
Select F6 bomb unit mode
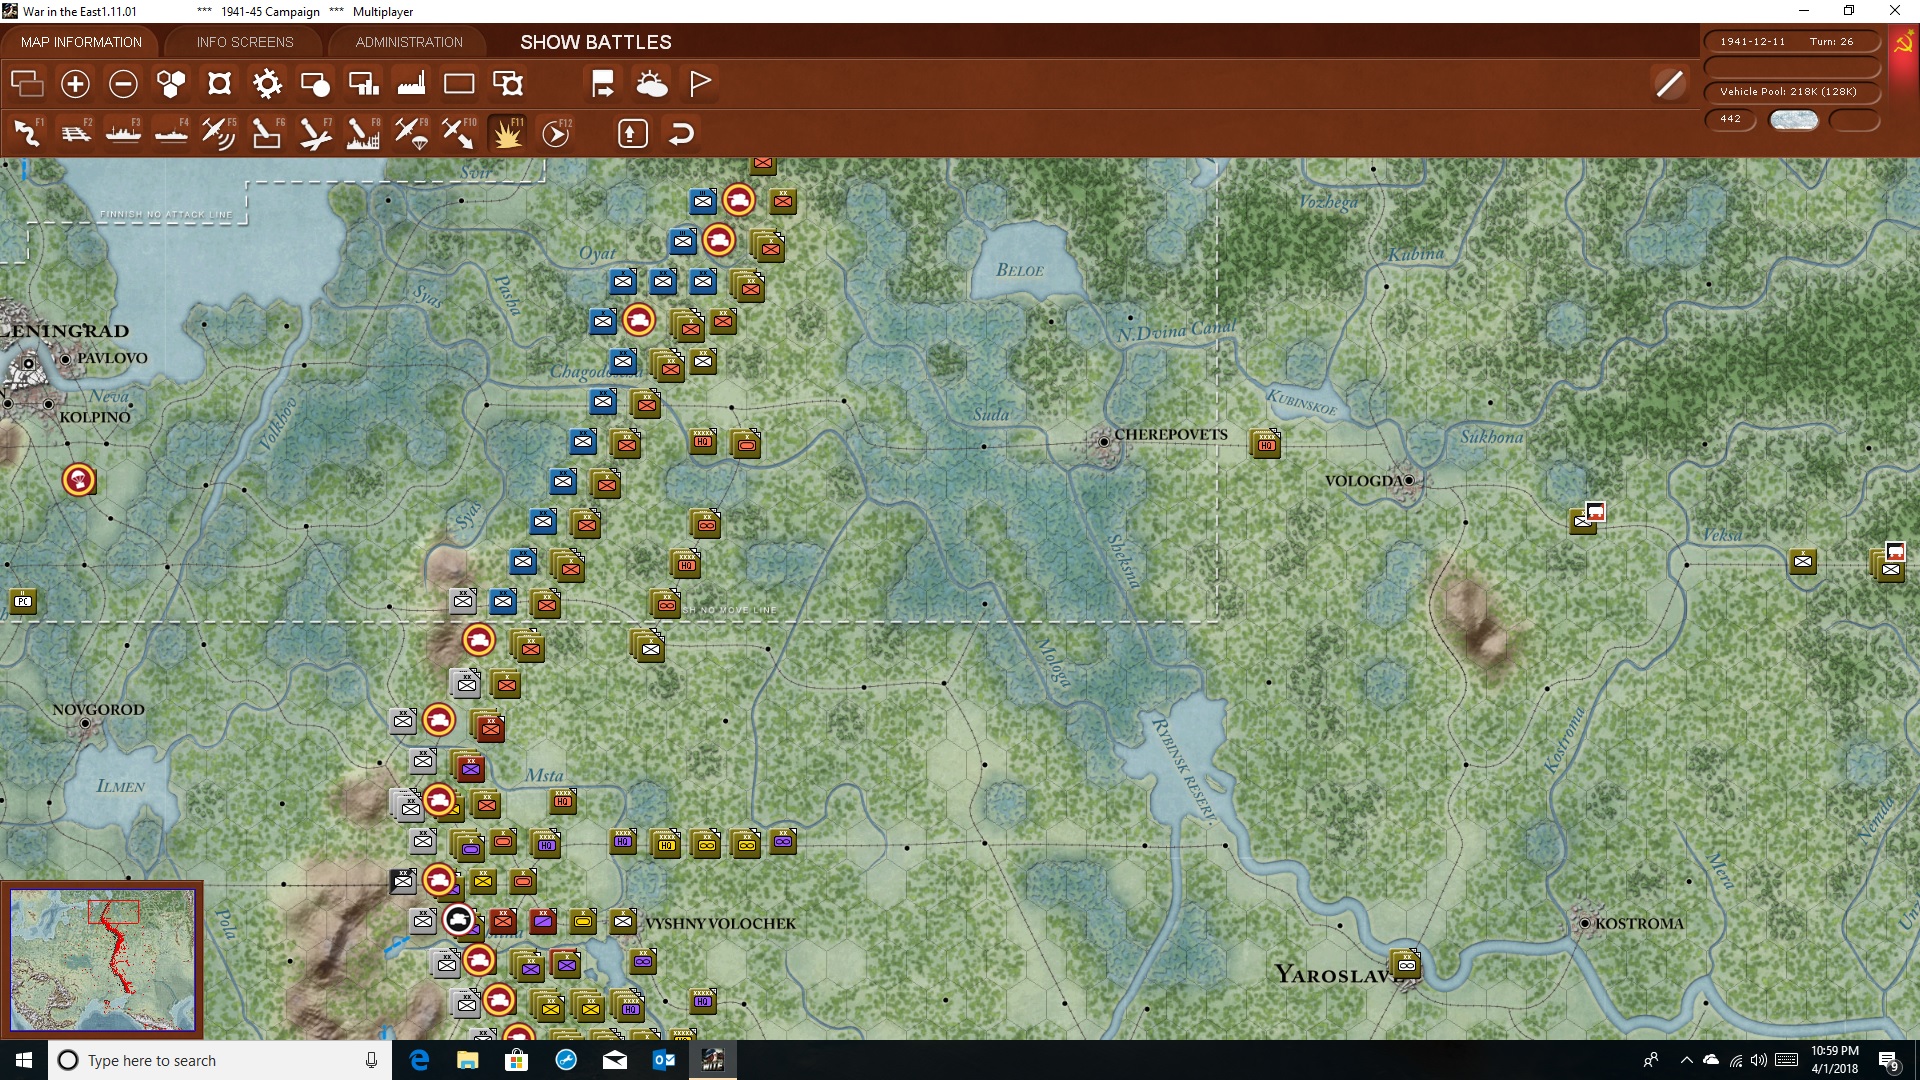267,133
